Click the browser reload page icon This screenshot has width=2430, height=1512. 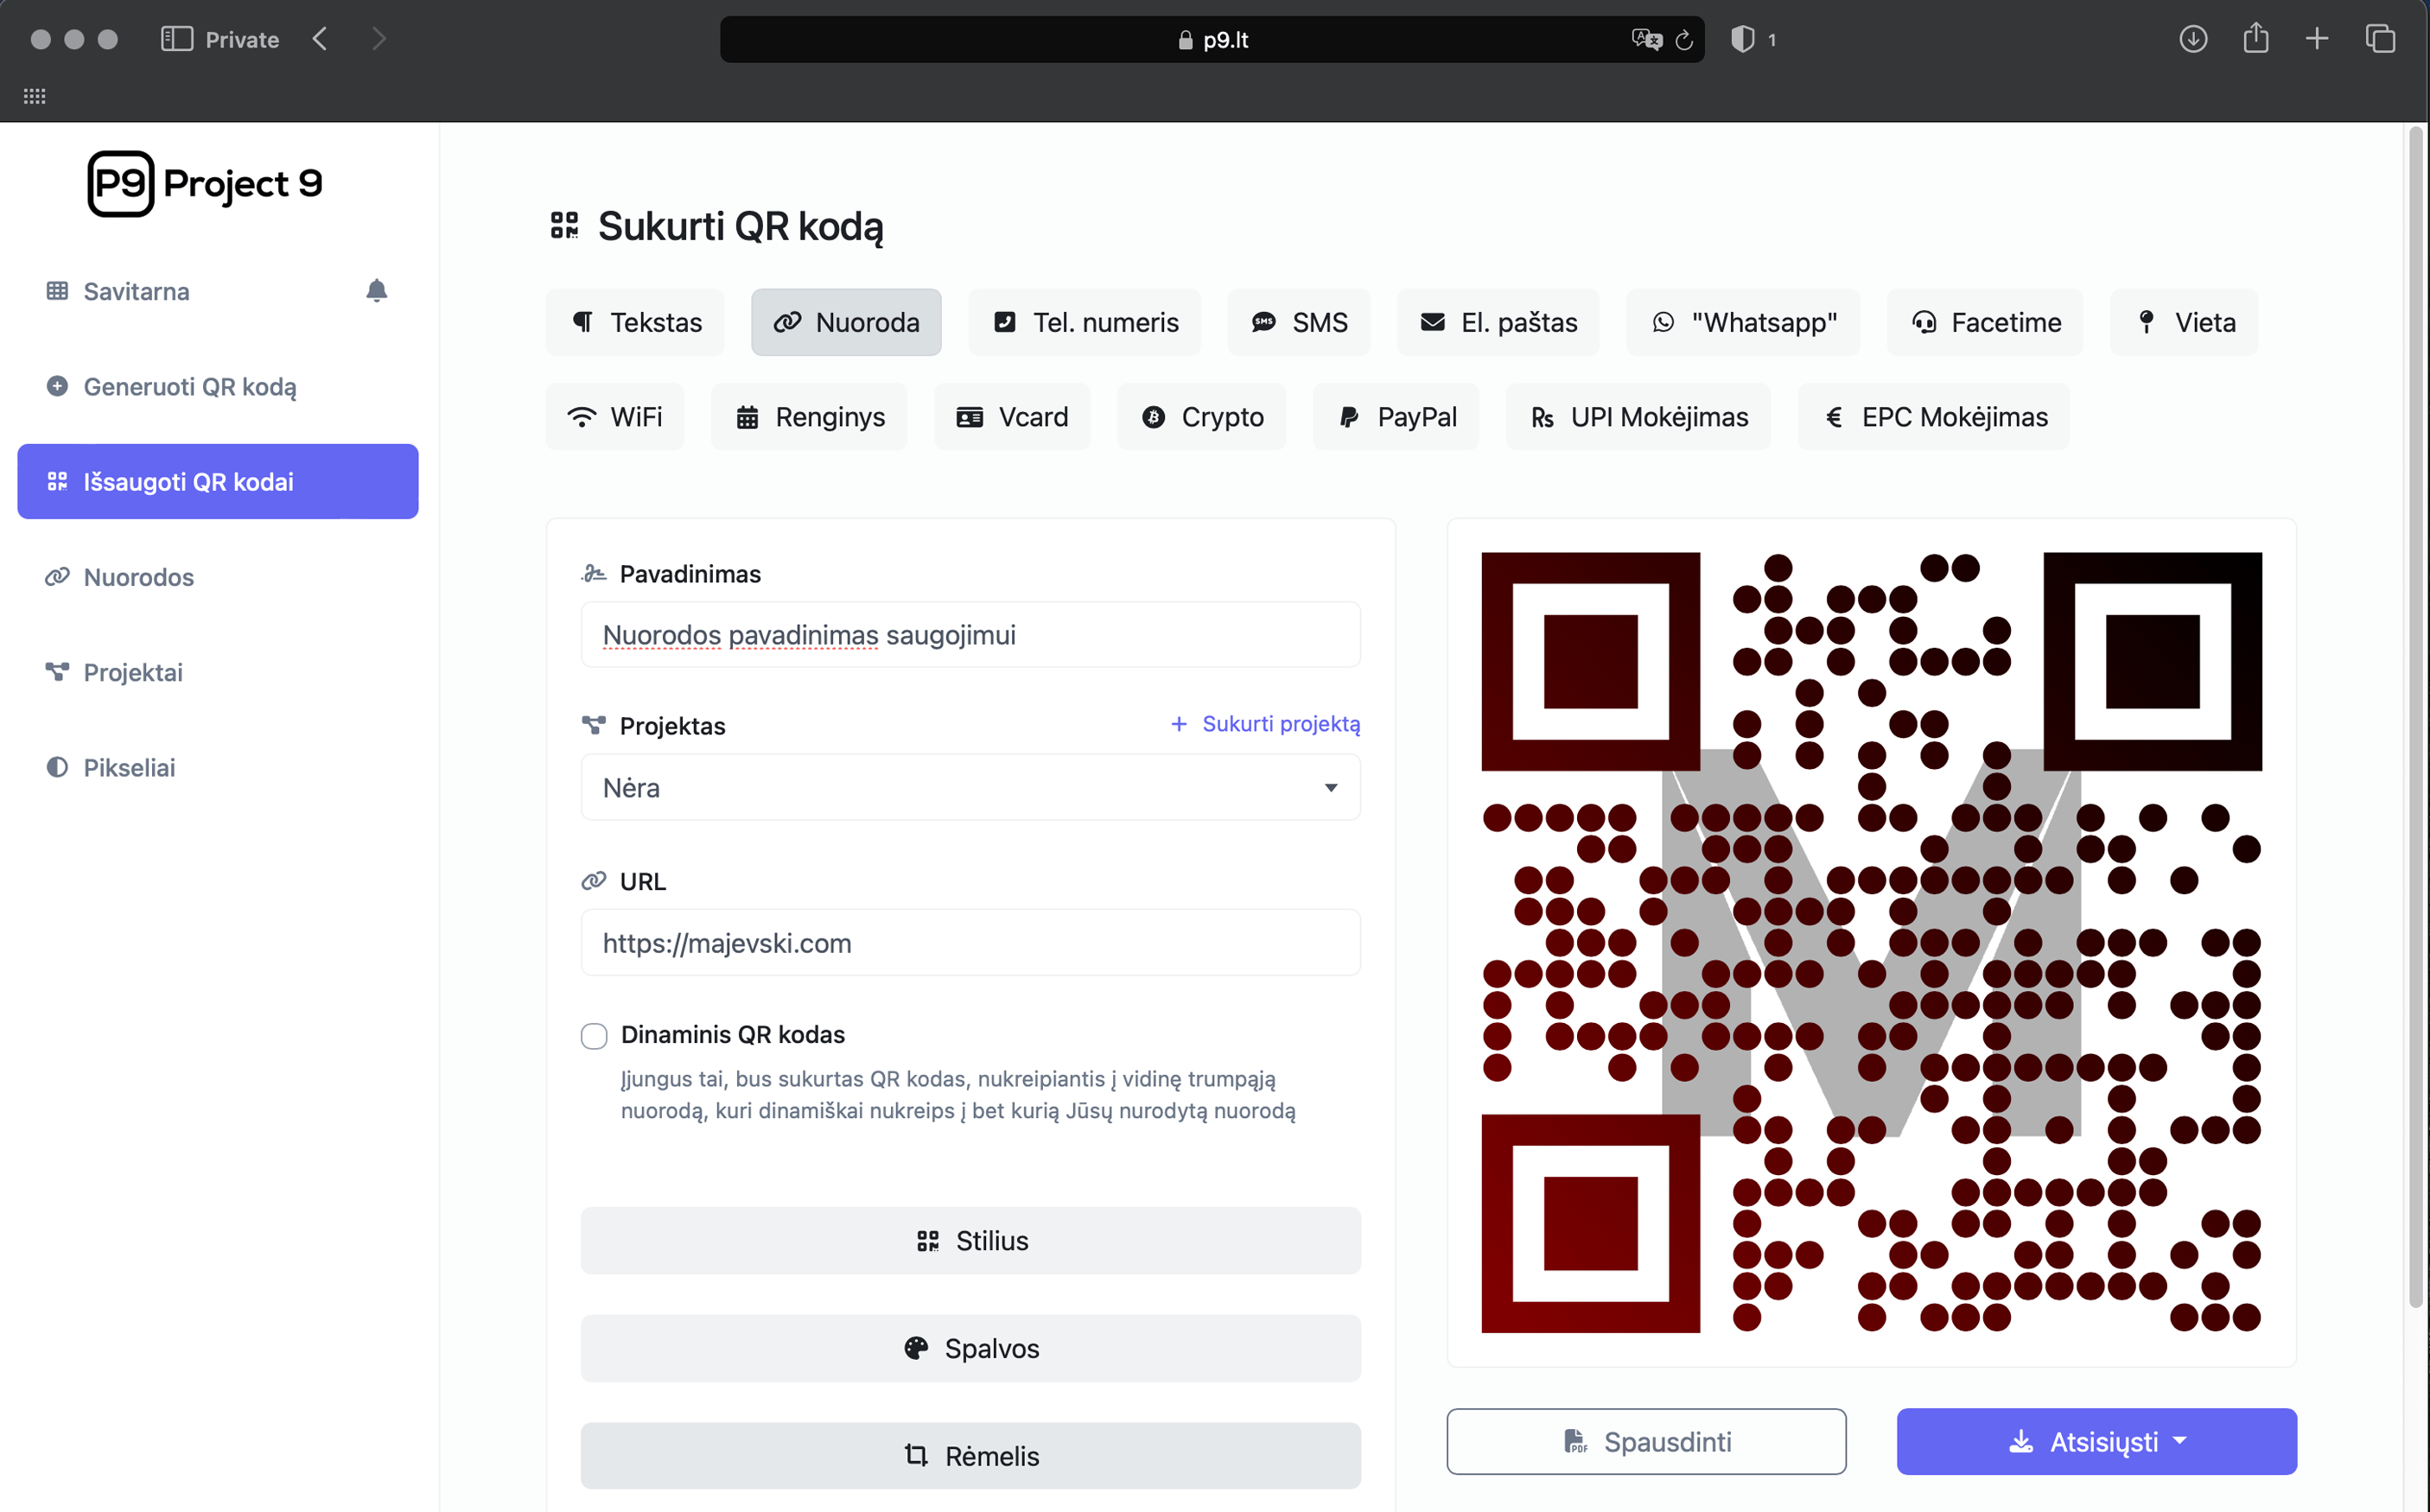coord(1684,40)
